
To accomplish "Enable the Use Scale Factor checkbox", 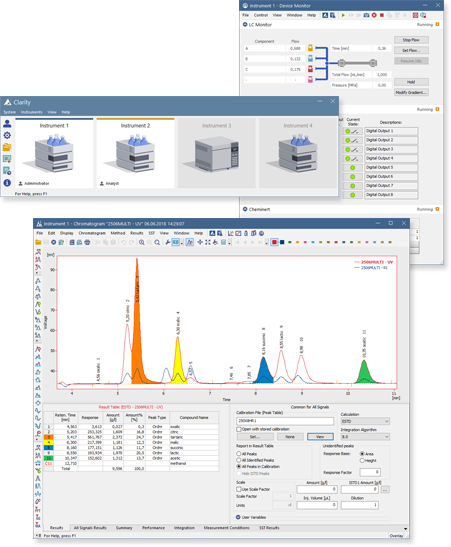I will (239, 489).
